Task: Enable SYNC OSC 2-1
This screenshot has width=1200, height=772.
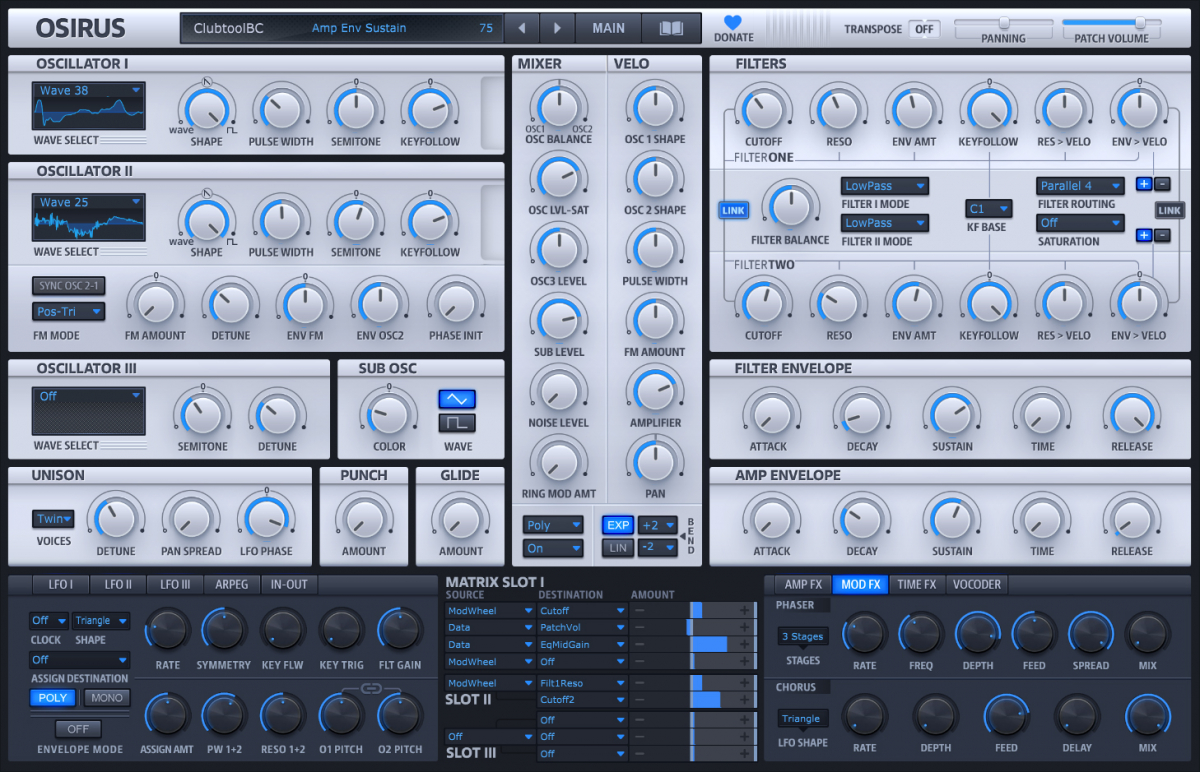Action: [68, 286]
